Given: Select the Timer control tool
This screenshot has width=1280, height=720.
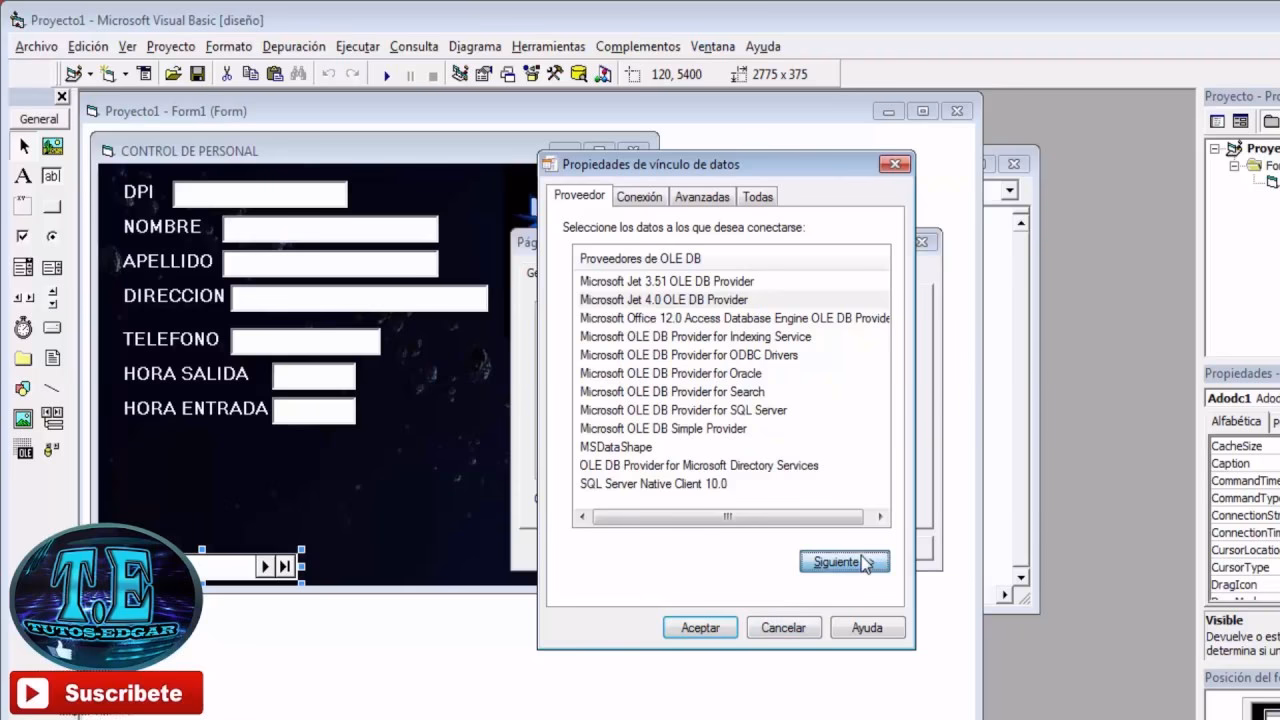Looking at the screenshot, I should coord(24,328).
